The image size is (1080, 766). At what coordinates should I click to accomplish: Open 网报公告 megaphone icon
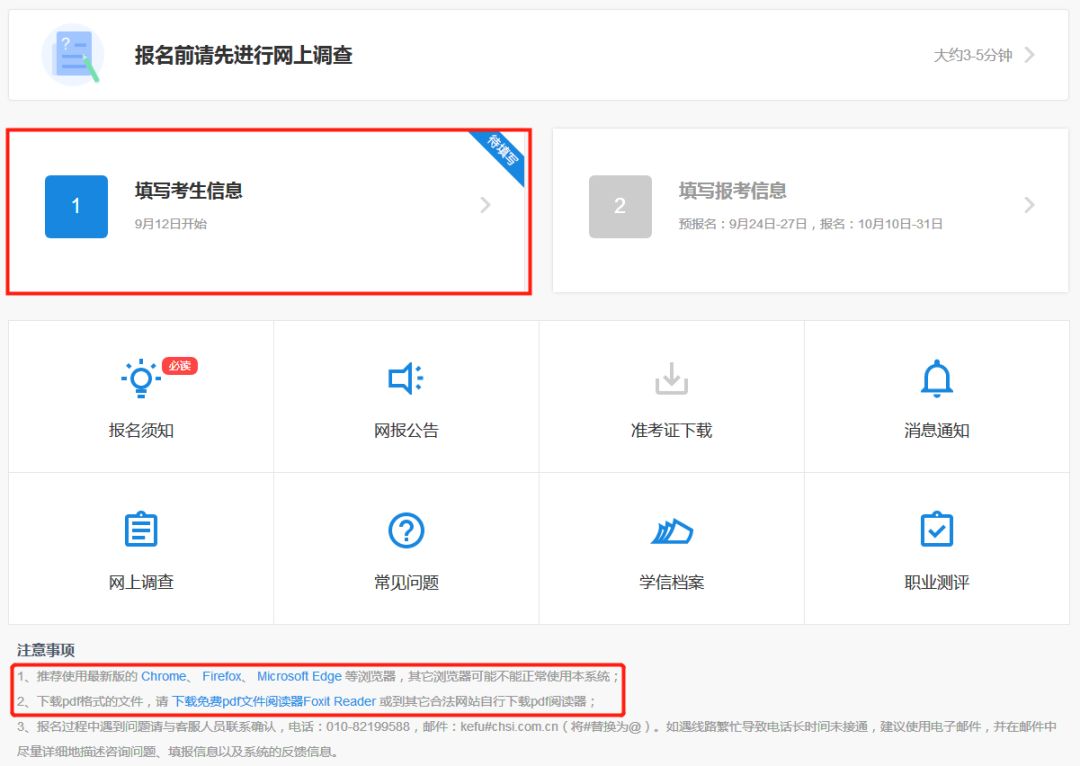406,379
